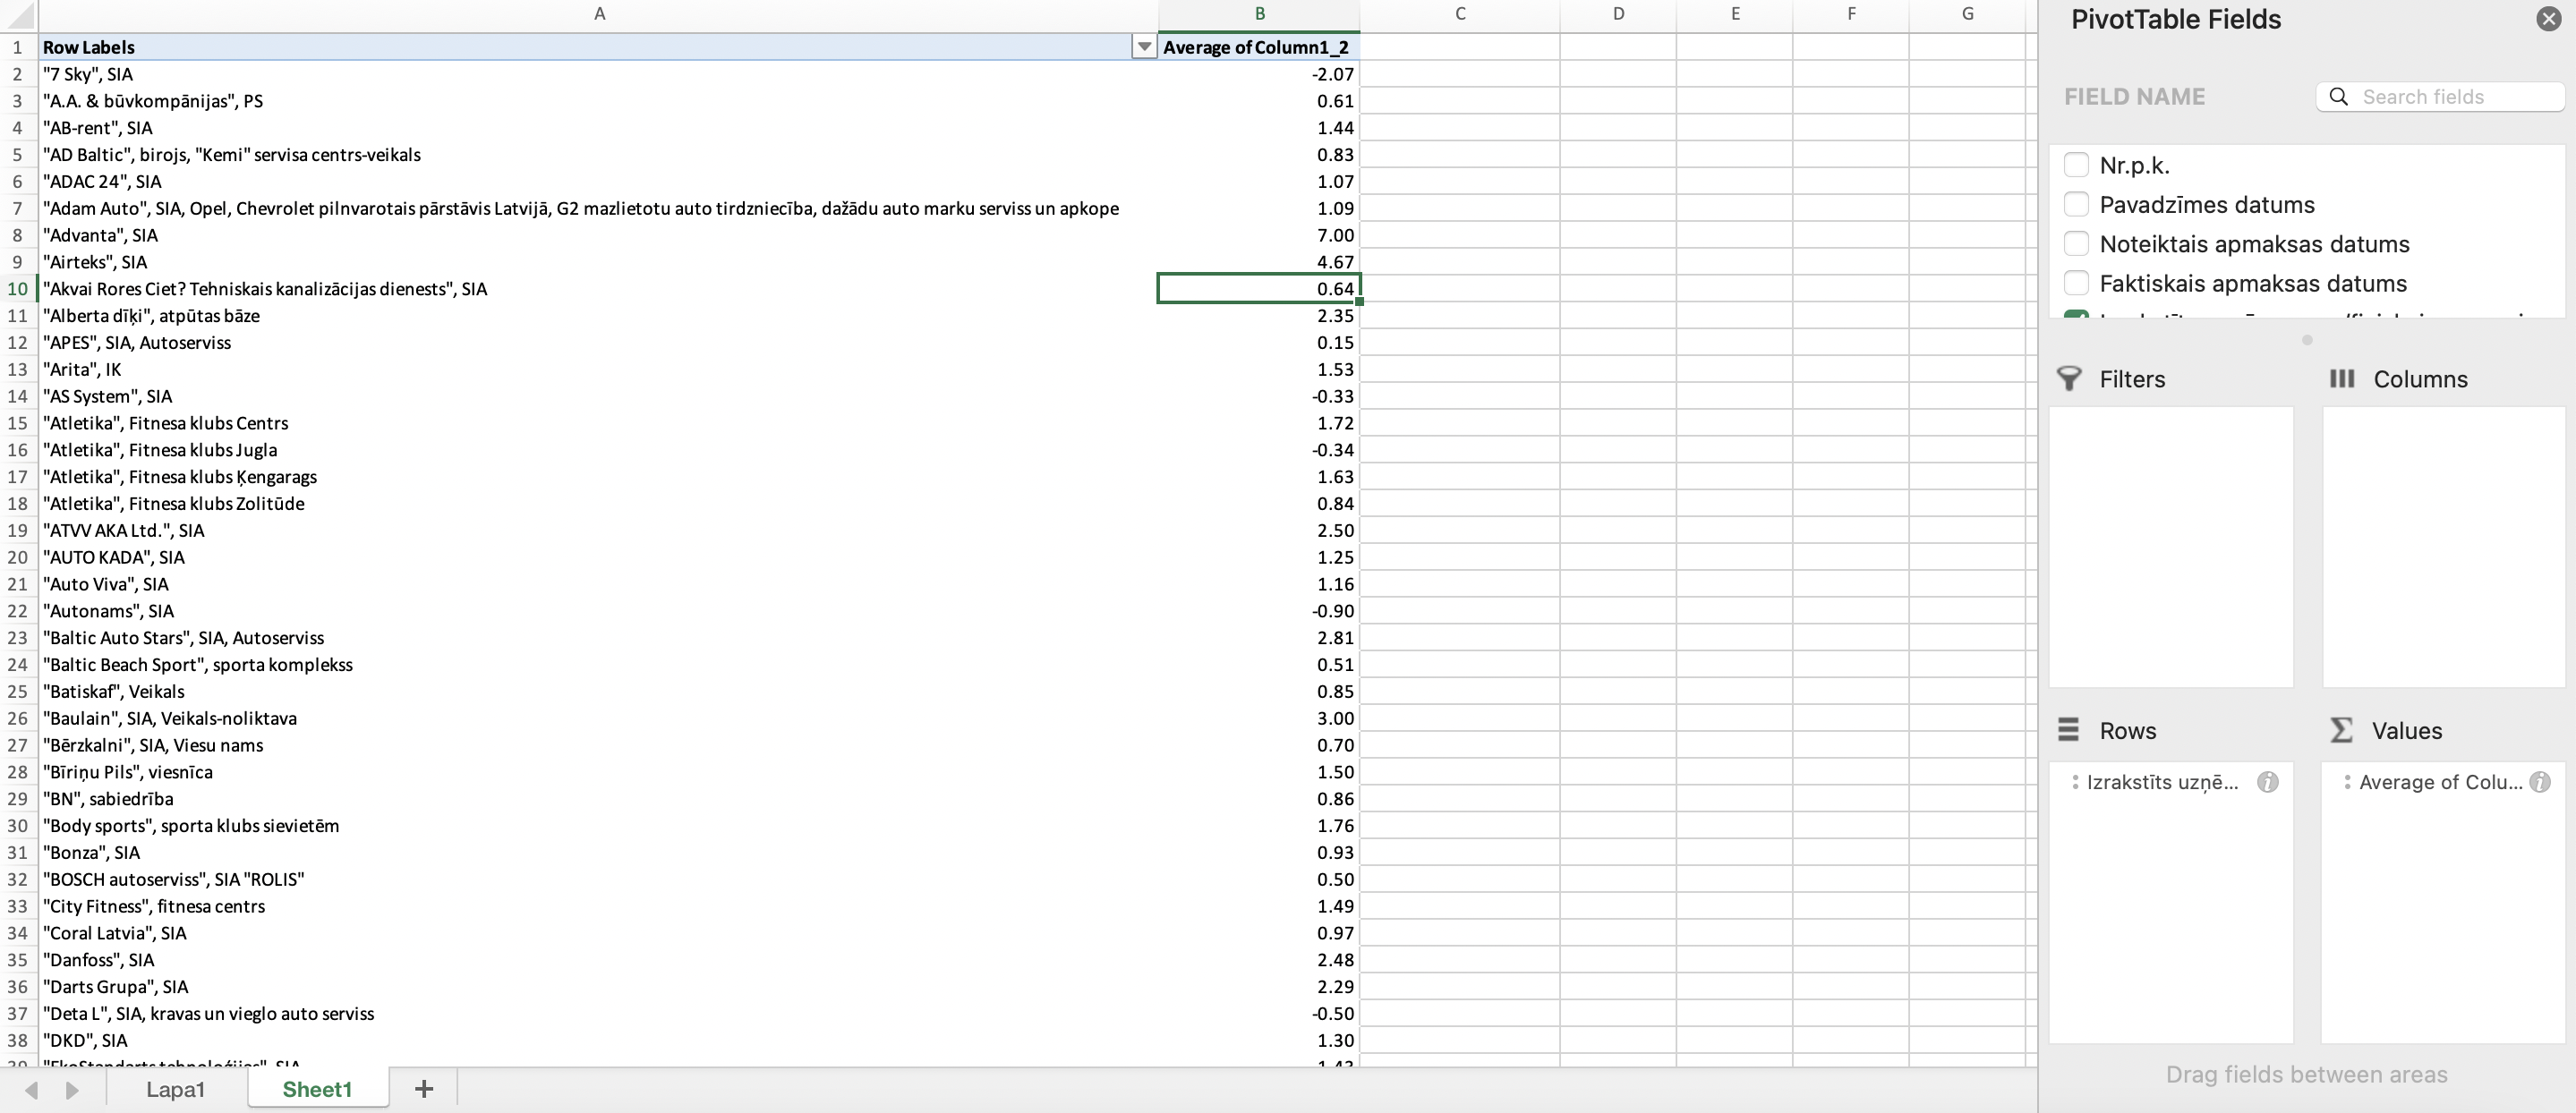Click the Filters funnel icon
The image size is (2576, 1113).
2069,379
